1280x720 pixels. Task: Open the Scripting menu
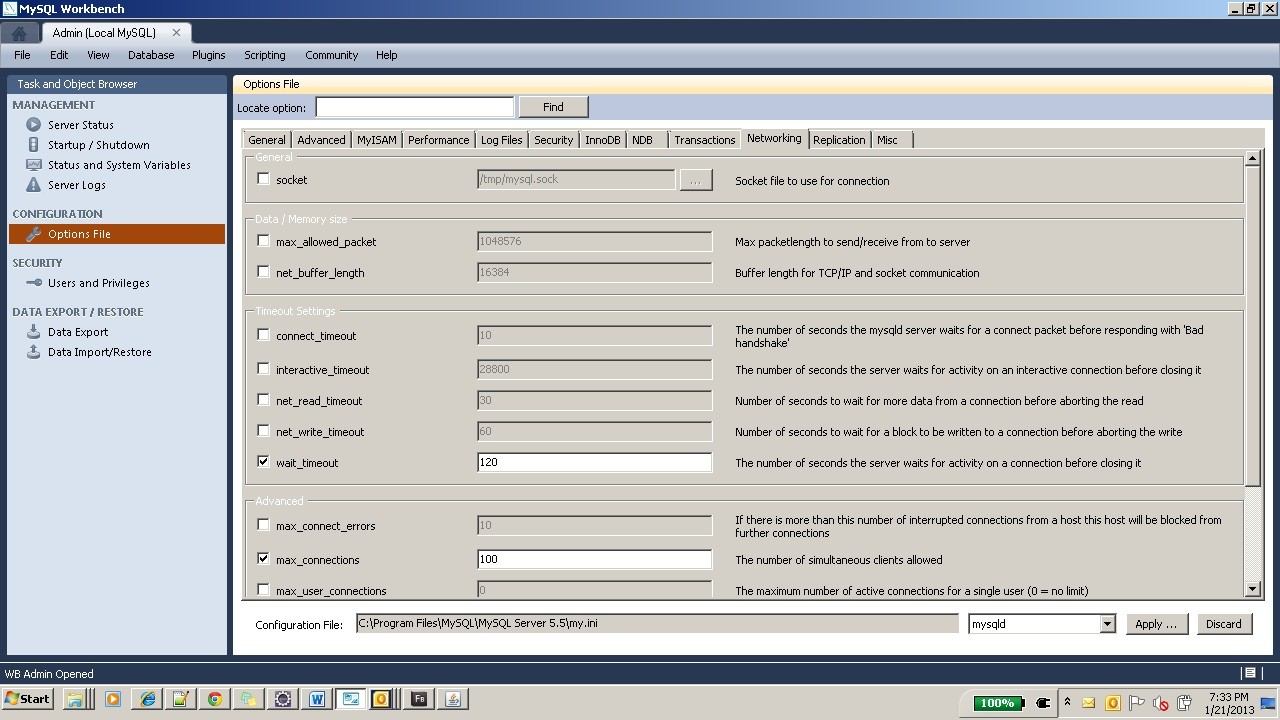(x=265, y=55)
